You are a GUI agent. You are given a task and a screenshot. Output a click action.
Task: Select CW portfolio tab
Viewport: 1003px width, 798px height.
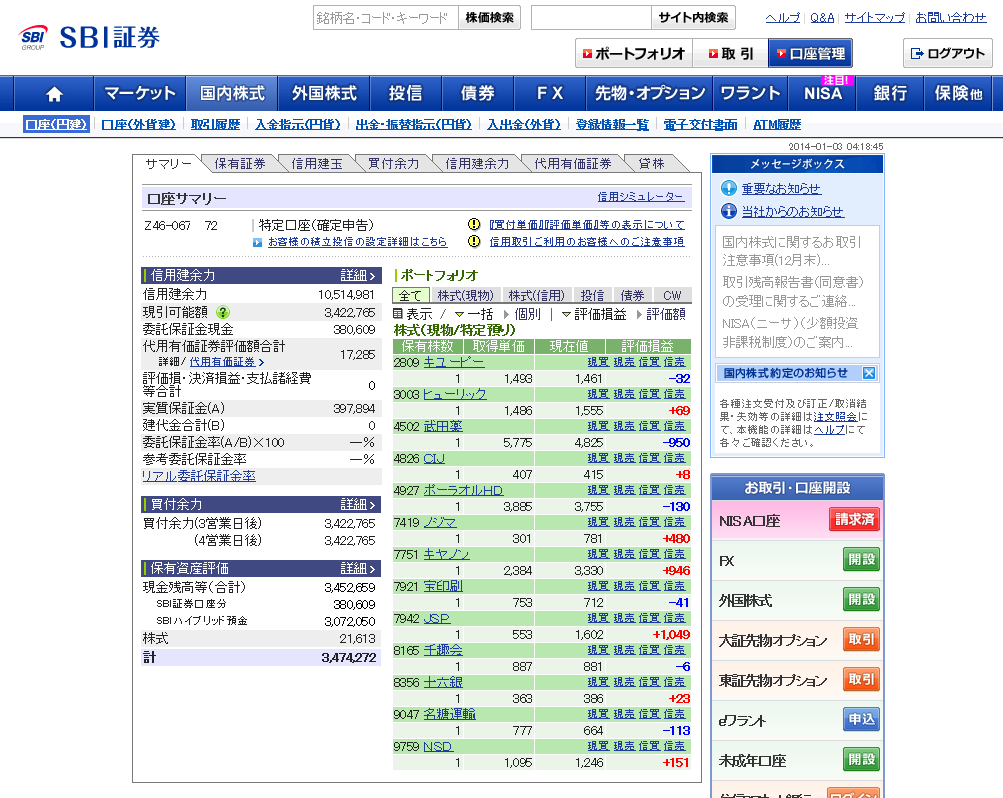pos(672,295)
